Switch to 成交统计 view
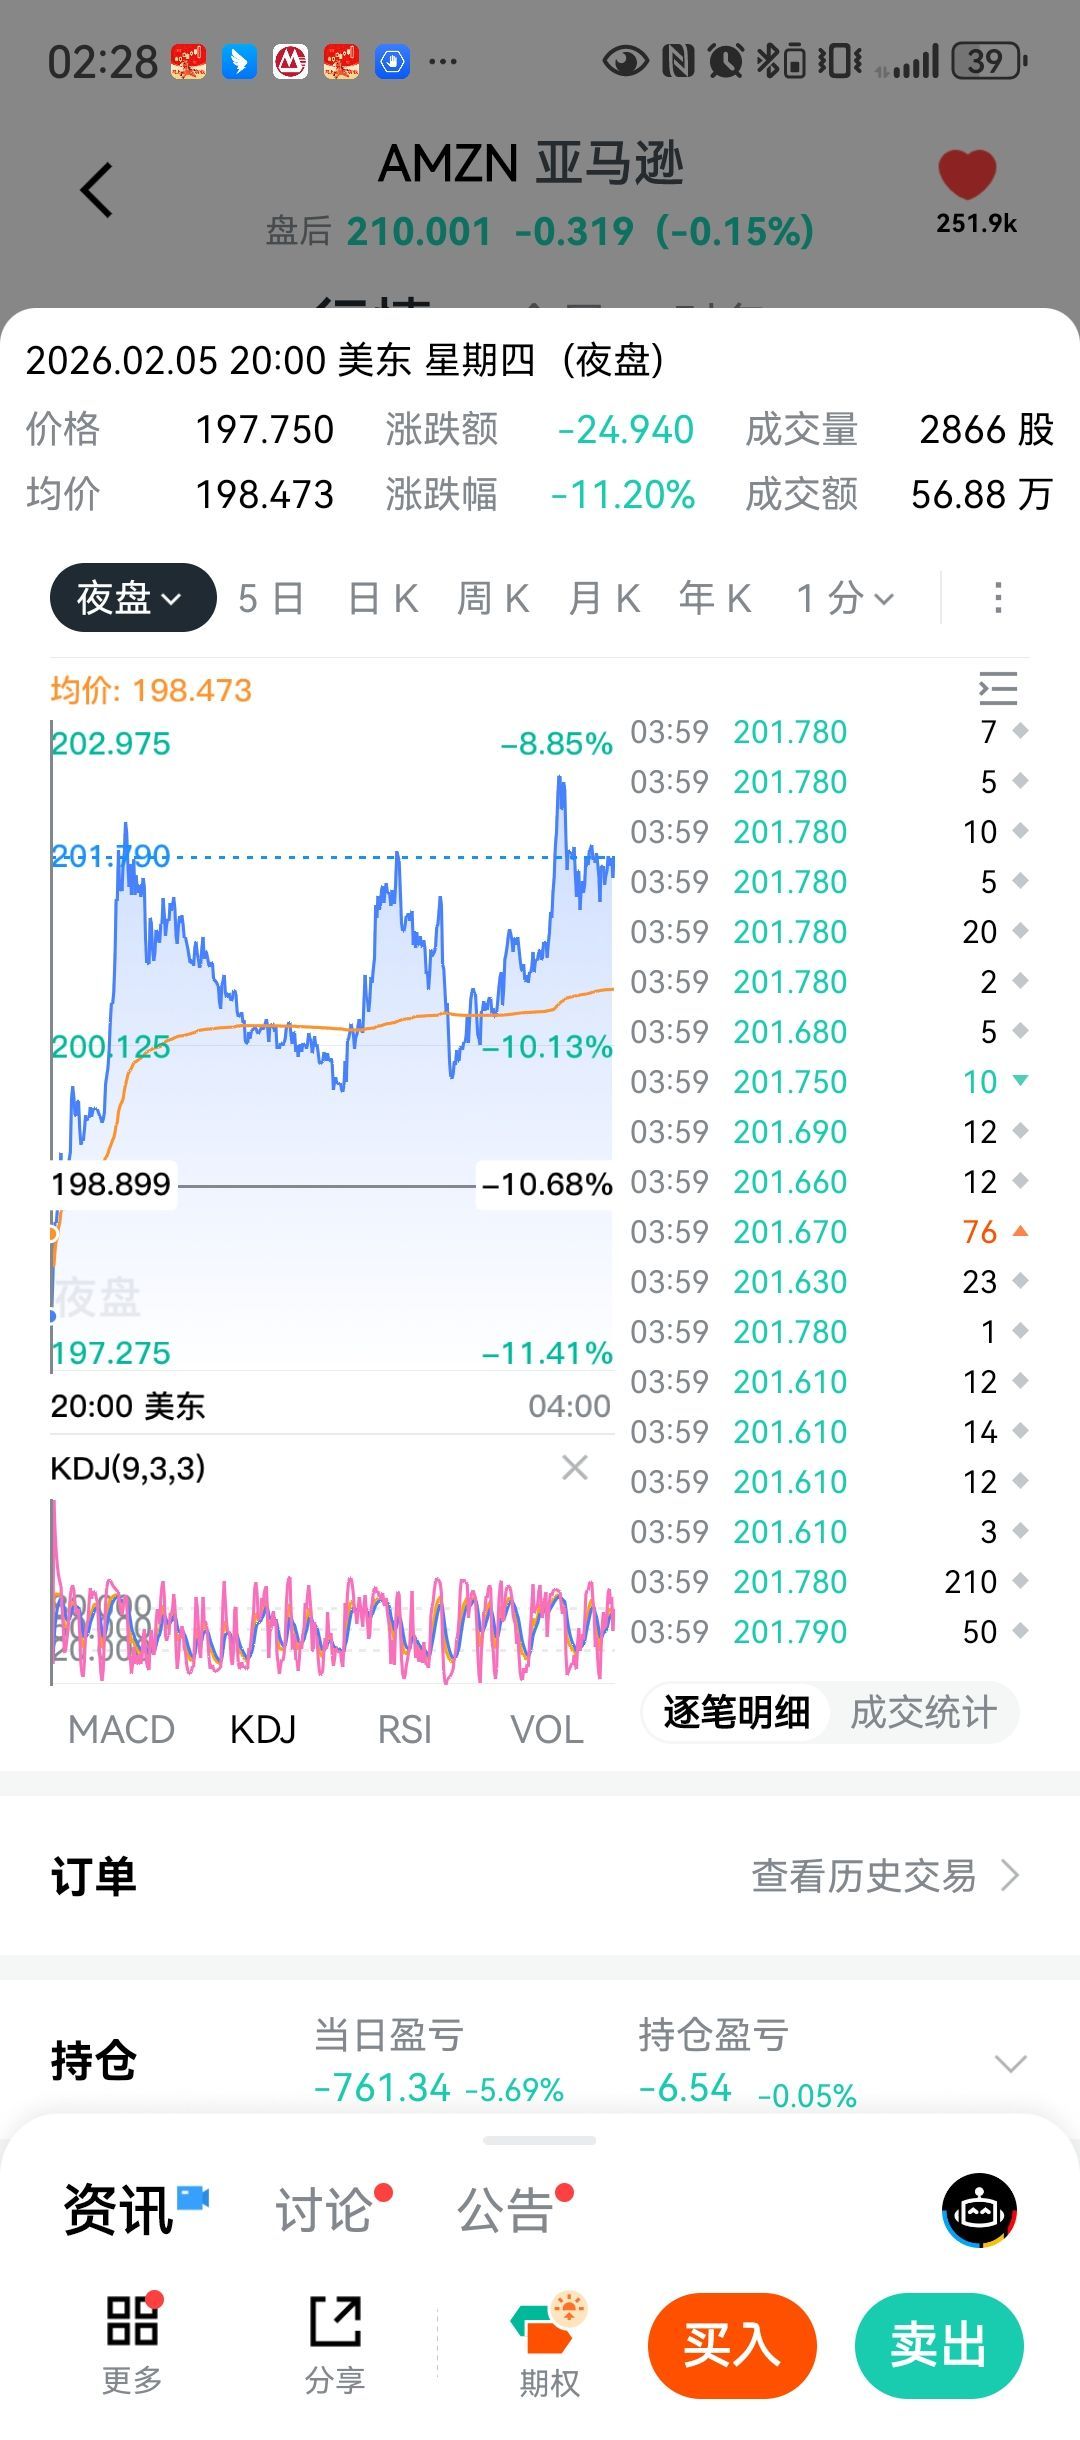1080x2440 pixels. click(x=923, y=1713)
